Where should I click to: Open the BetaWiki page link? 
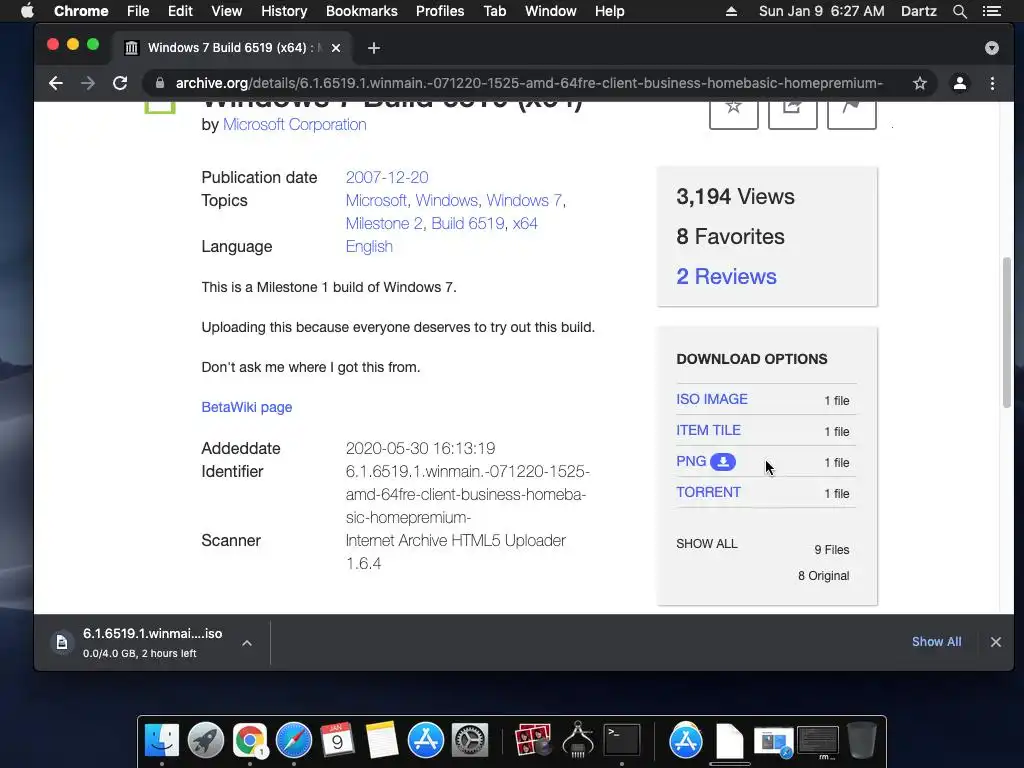click(x=247, y=407)
